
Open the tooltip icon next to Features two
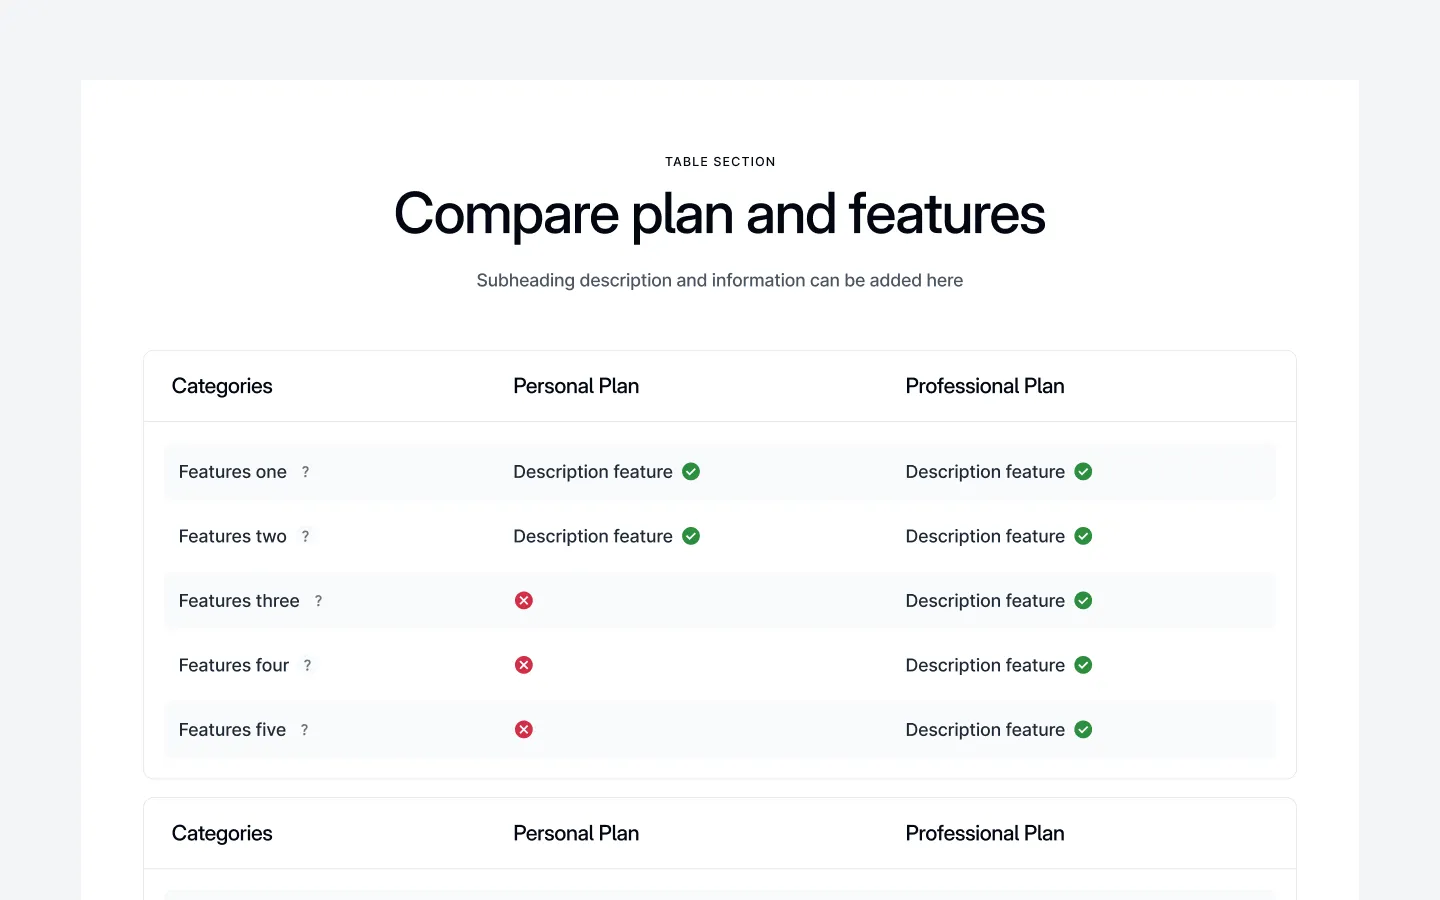(x=305, y=536)
